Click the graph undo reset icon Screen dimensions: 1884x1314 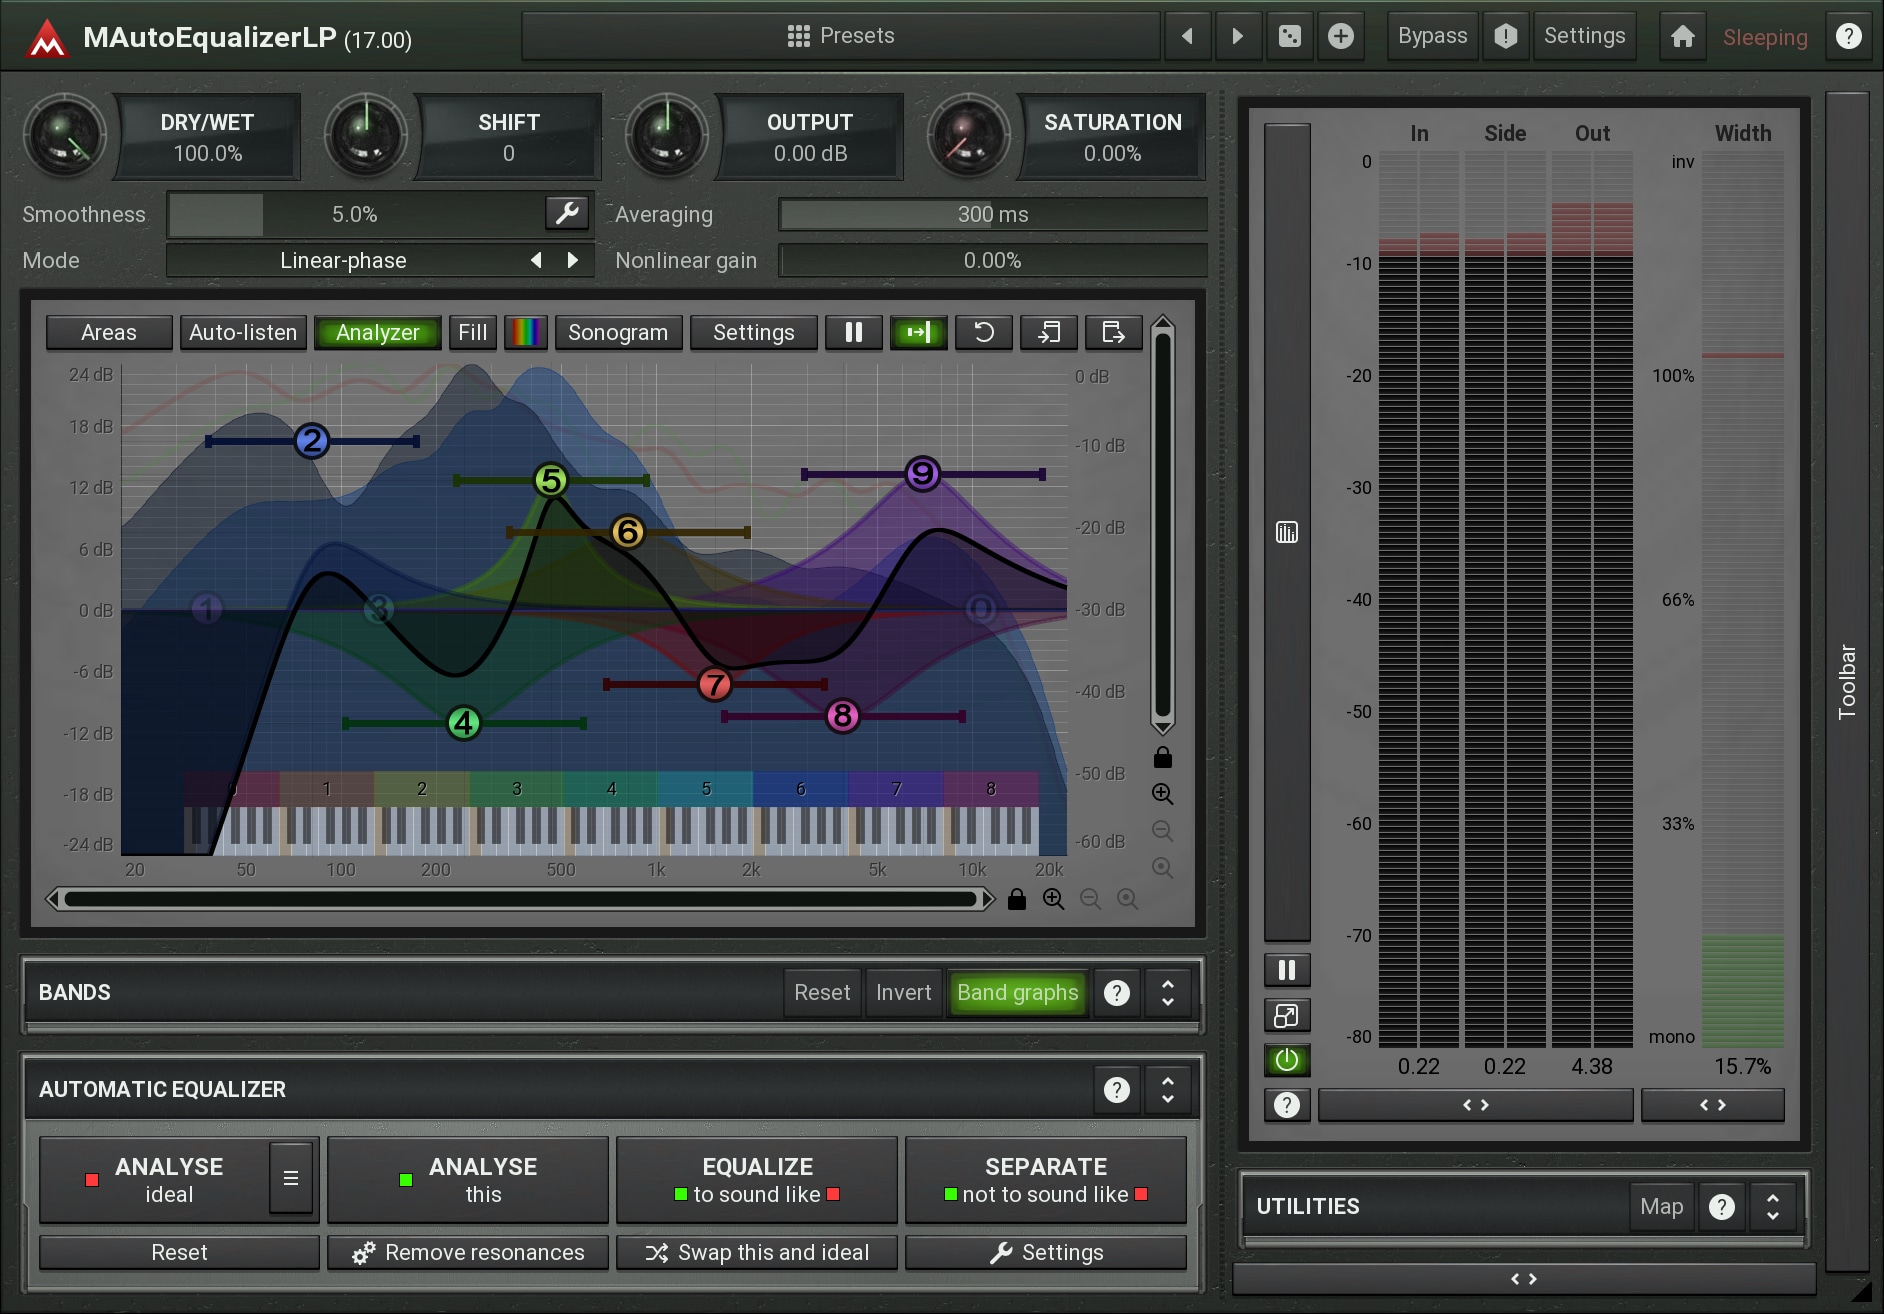pos(983,332)
